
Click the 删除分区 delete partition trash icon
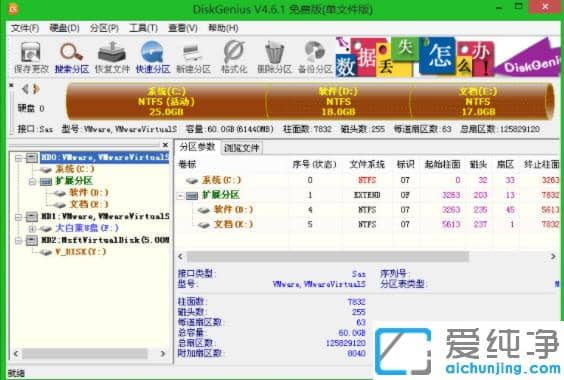[x=274, y=58]
